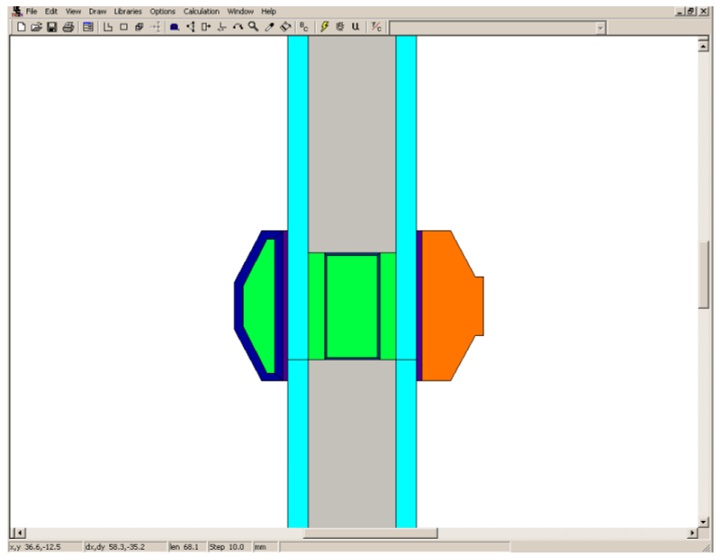Choose the eyedropper picker tool
This screenshot has width=721, height=557.
[x=269, y=27]
